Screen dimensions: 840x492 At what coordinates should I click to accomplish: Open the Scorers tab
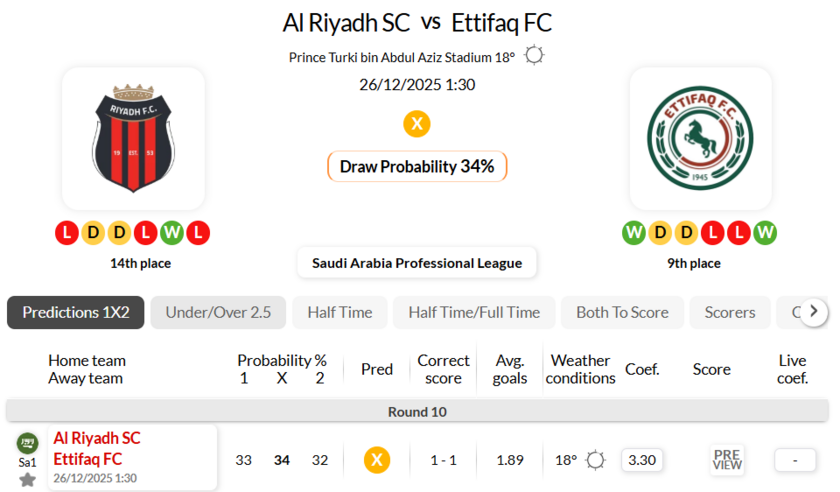[730, 312]
